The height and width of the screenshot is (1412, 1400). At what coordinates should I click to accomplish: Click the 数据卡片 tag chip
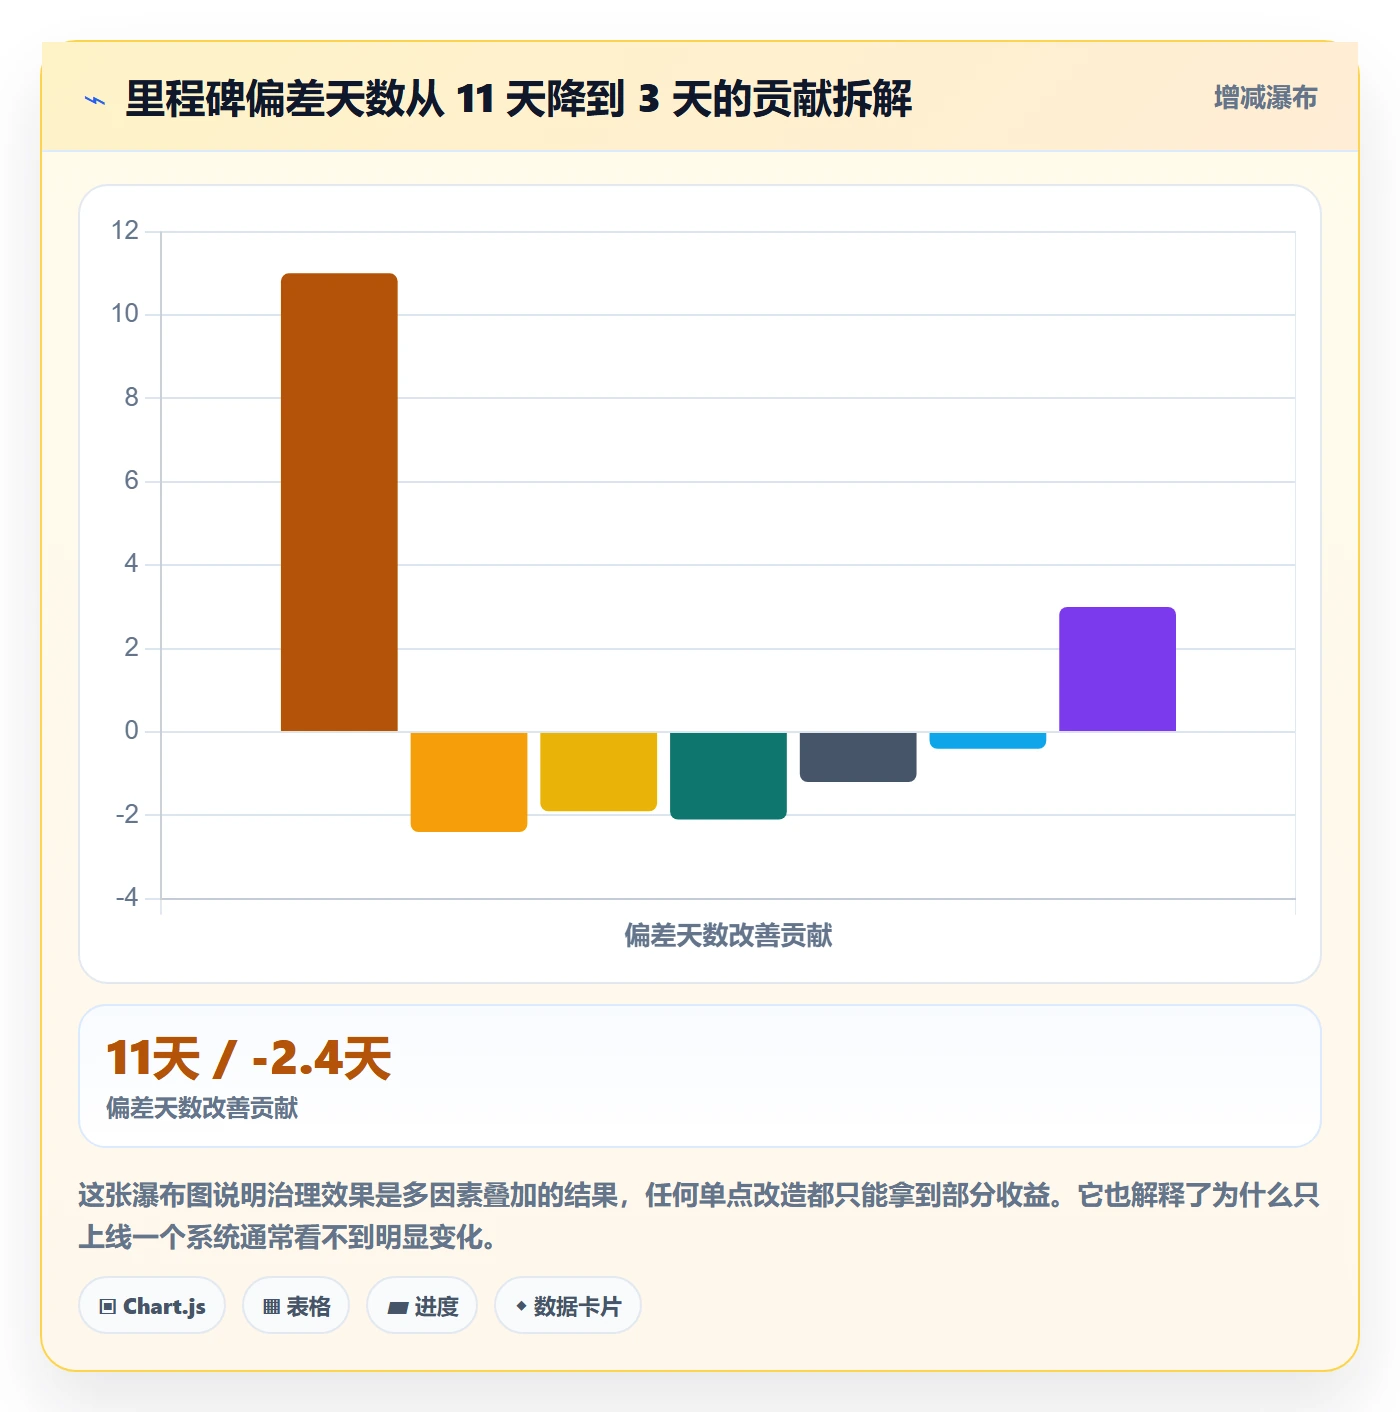[567, 1305]
